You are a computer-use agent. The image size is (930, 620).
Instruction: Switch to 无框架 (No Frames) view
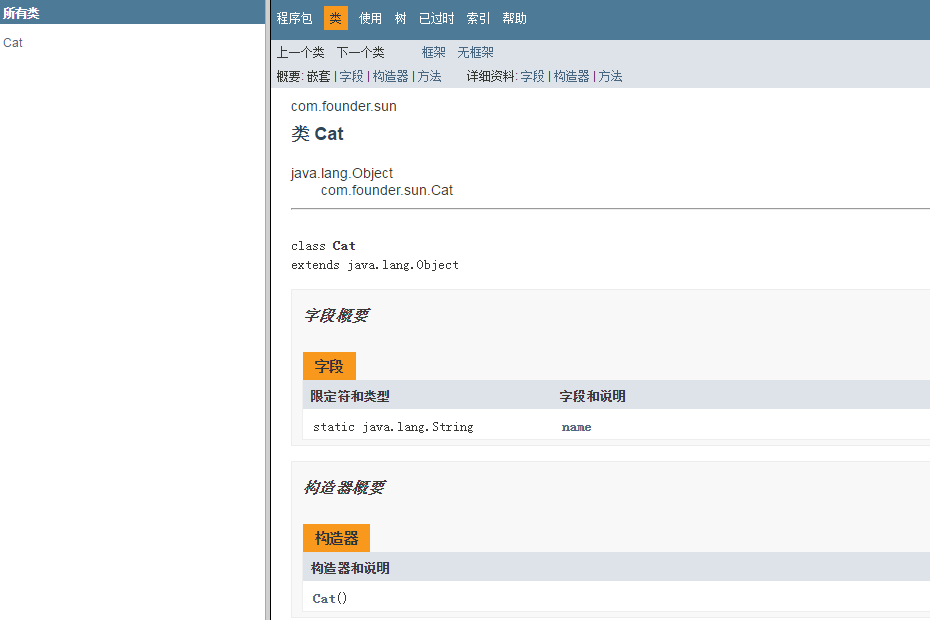475,51
